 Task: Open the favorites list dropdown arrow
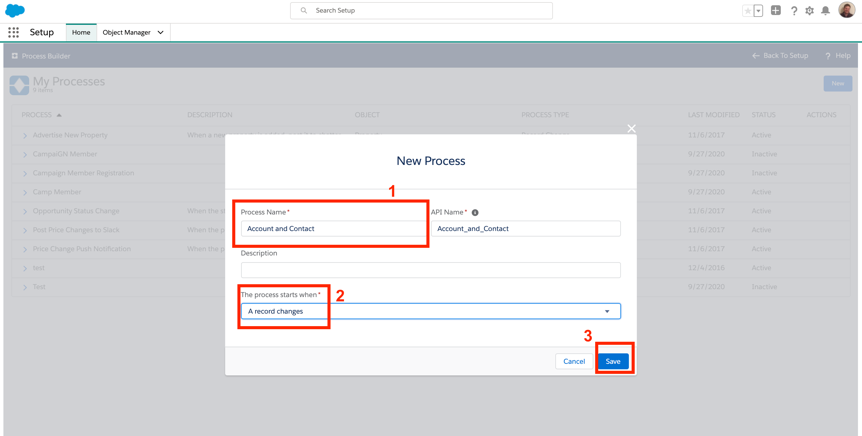[x=758, y=11]
